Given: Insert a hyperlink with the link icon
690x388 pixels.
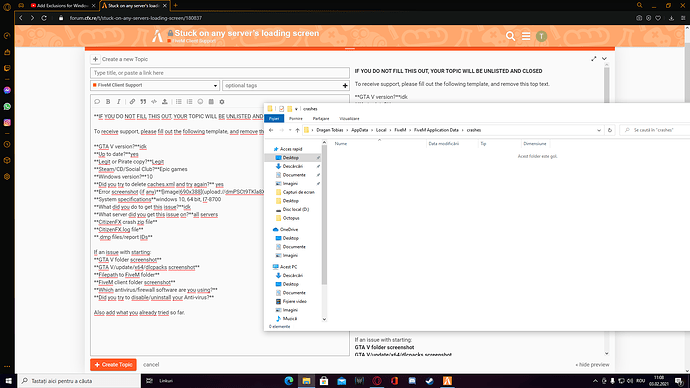Looking at the screenshot, I should (132, 102).
